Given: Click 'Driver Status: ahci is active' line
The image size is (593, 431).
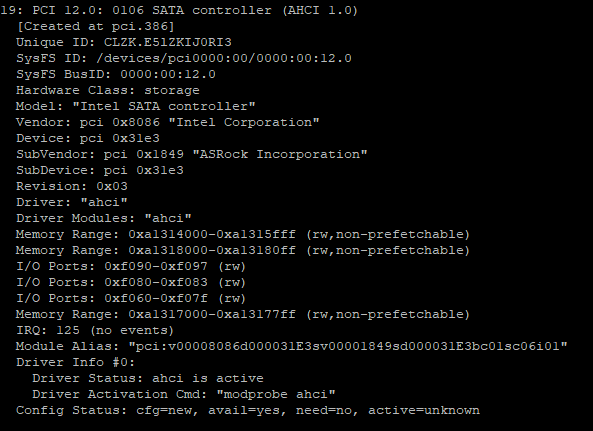Looking at the screenshot, I should point(148,378).
